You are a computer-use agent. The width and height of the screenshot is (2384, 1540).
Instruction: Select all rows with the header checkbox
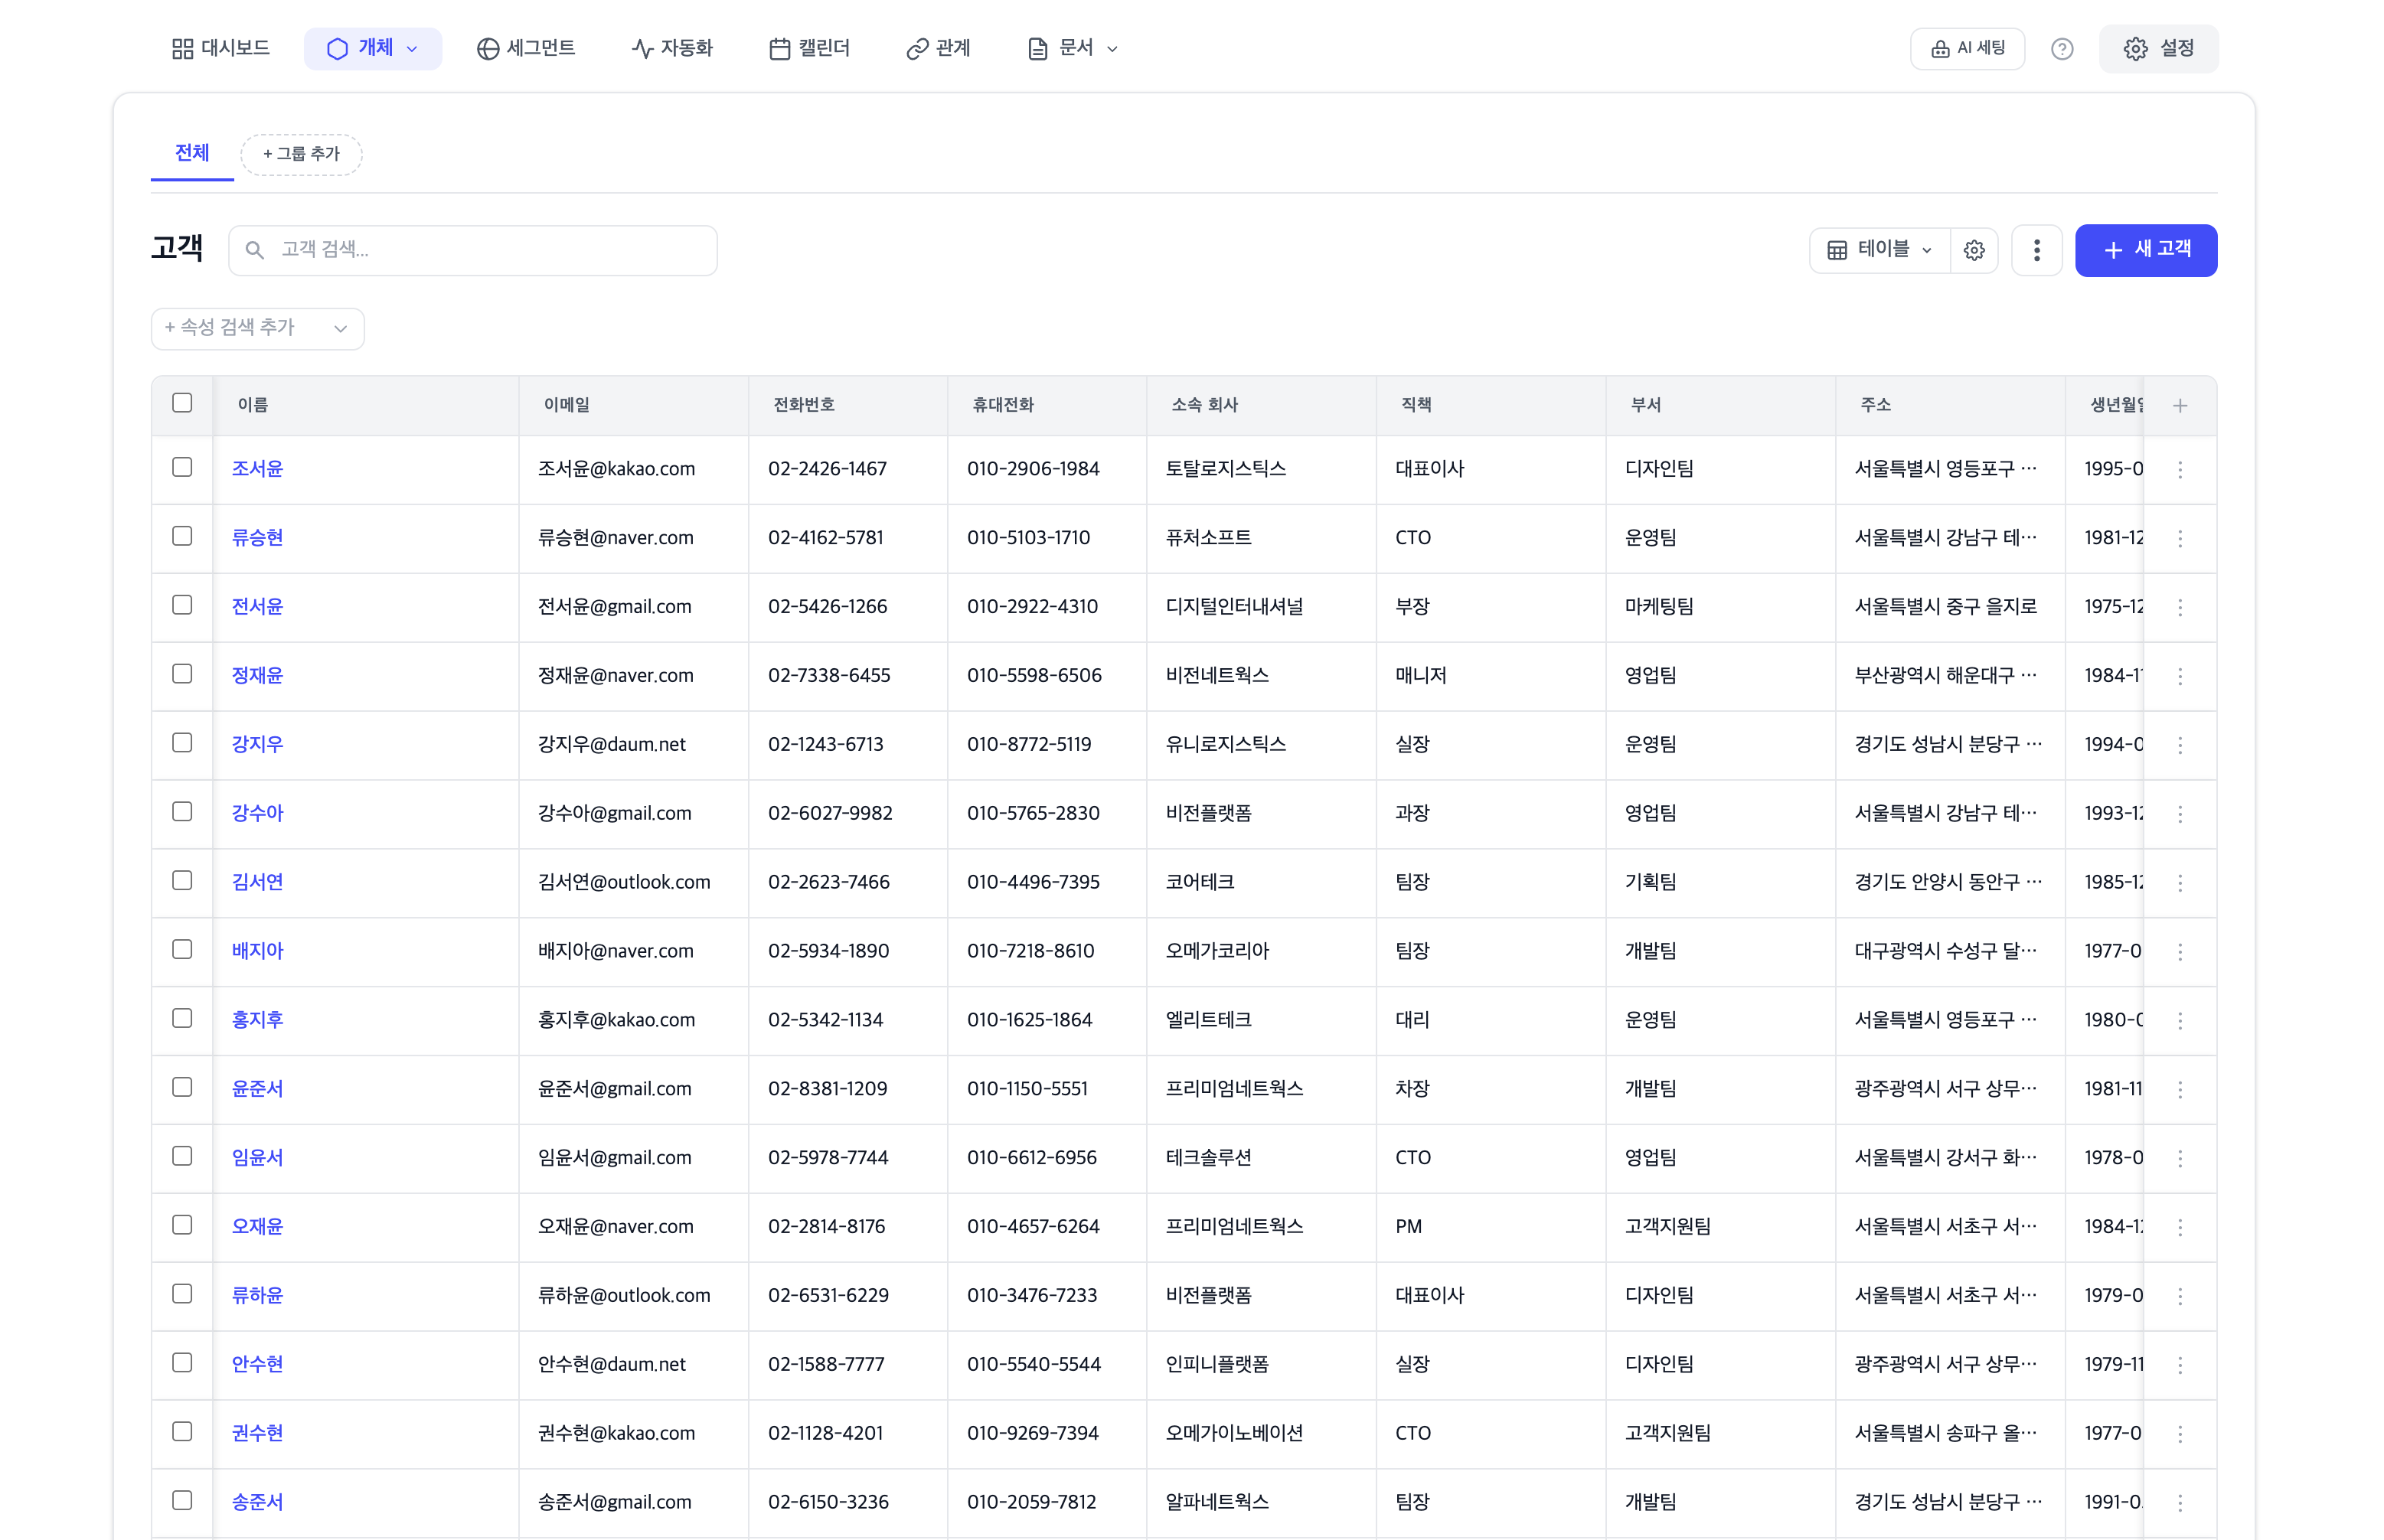pyautogui.click(x=182, y=402)
